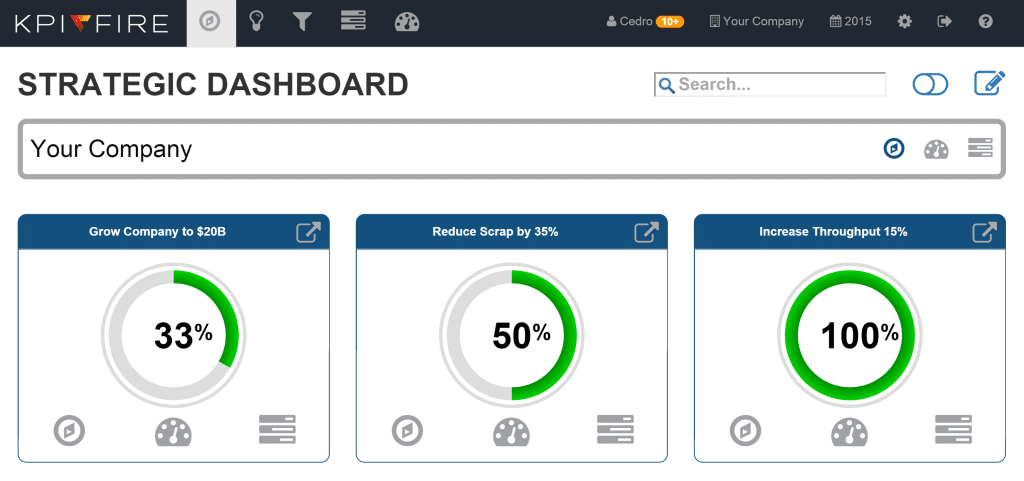Click the edit dashboard pencil icon
Image resolution: width=1024 pixels, height=481 pixels.
click(989, 84)
